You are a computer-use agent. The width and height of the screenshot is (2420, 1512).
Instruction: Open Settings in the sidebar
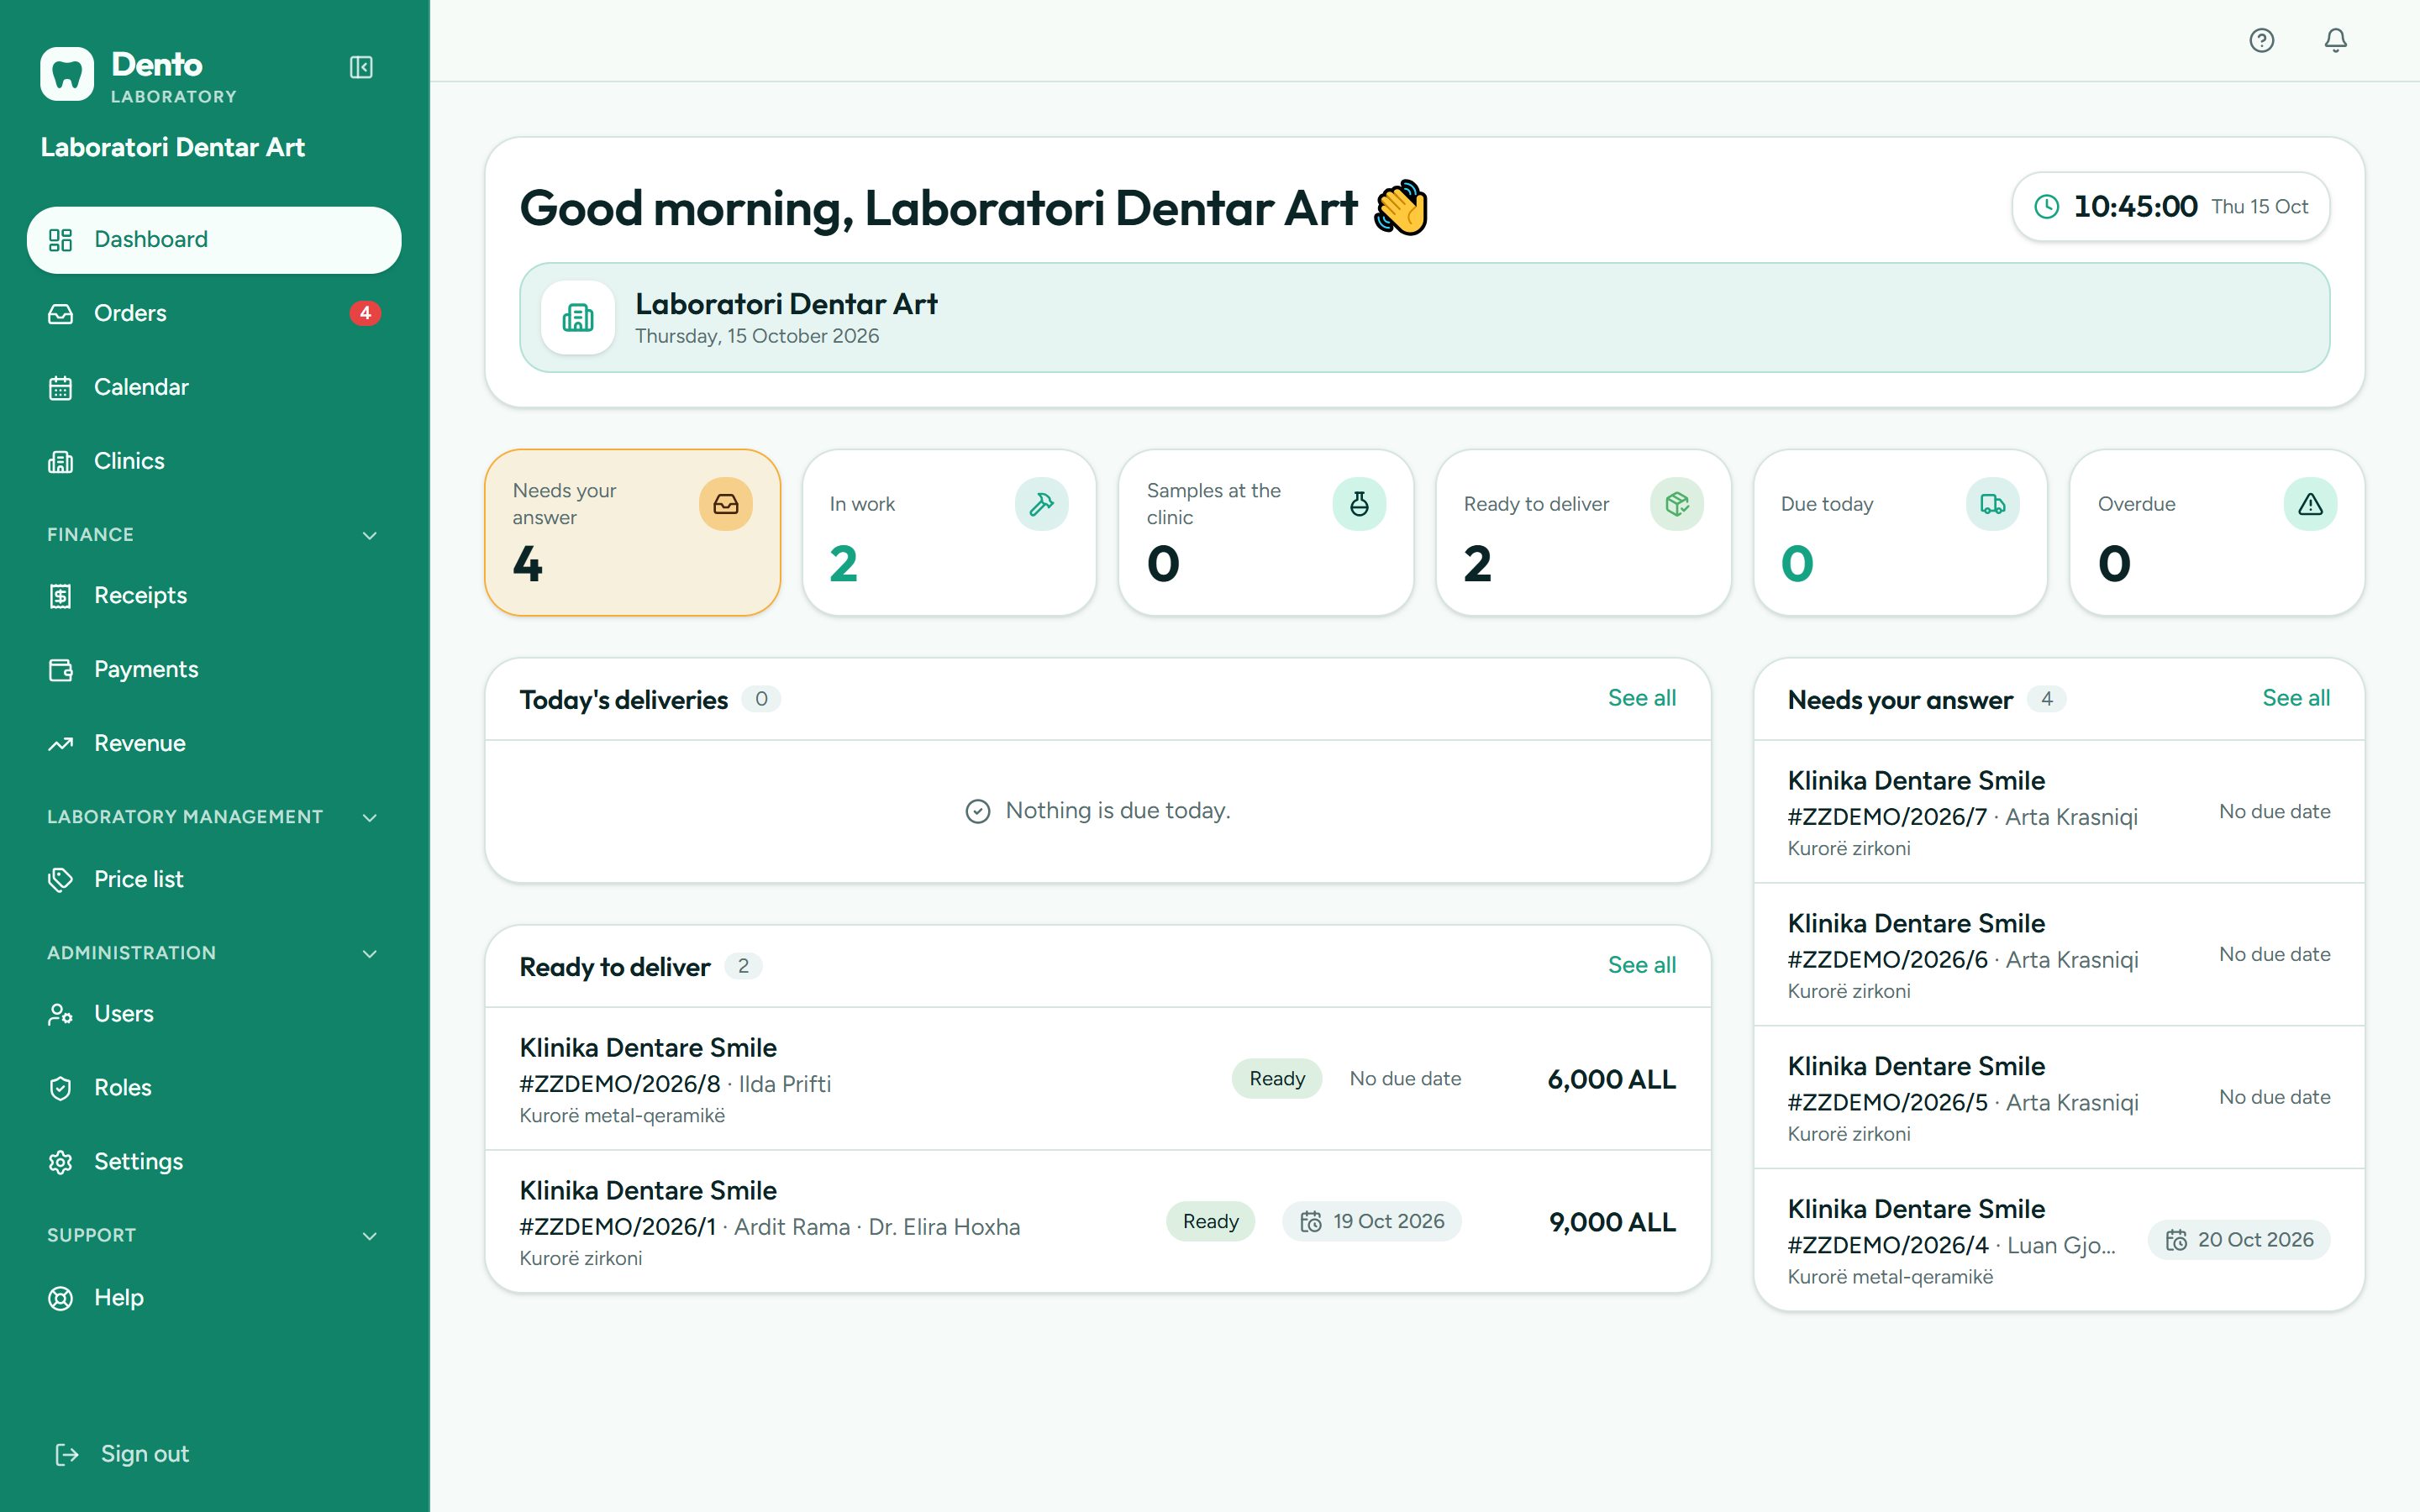coord(214,1161)
